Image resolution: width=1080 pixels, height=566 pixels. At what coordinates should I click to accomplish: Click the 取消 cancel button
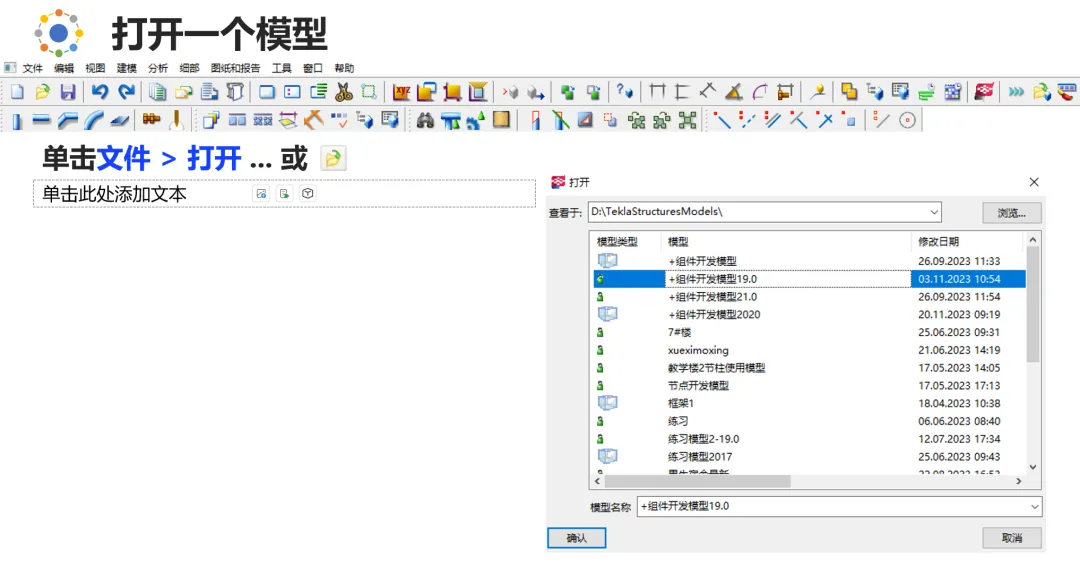[1012, 538]
